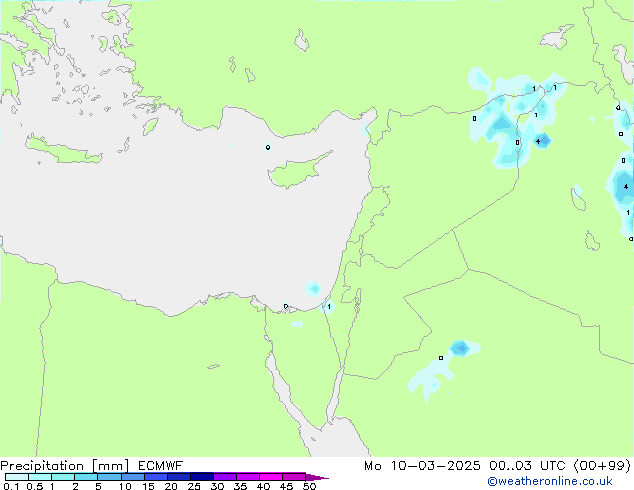Click the 5–10 mm legend color box
Screen dimensions: 634x490
109,477
